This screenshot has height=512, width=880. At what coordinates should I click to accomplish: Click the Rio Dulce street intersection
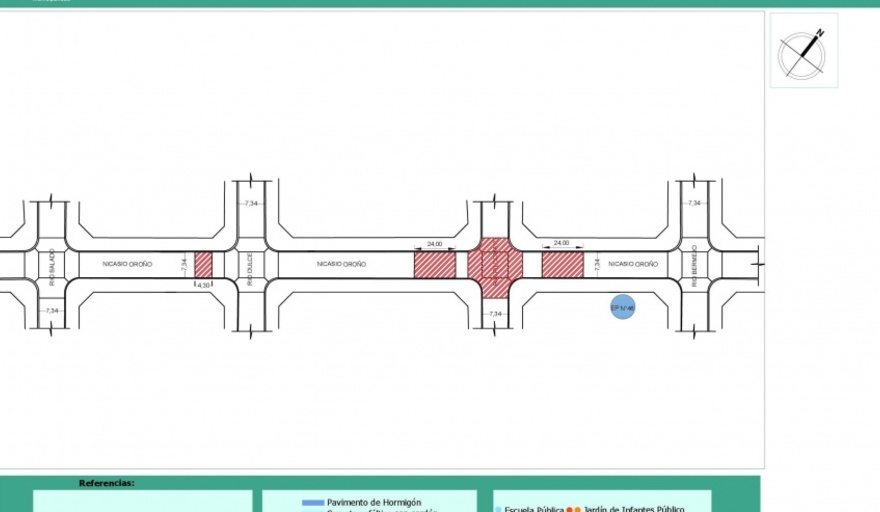click(251, 265)
